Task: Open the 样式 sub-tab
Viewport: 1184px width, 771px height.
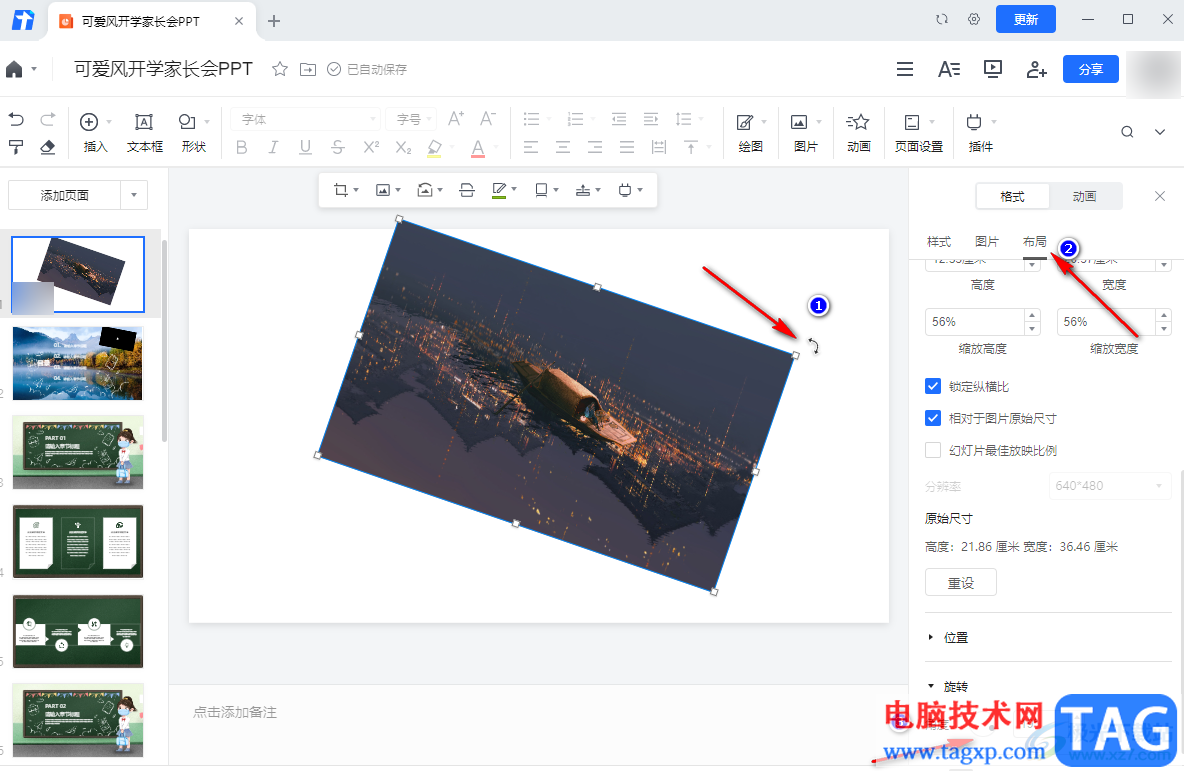Action: point(939,242)
